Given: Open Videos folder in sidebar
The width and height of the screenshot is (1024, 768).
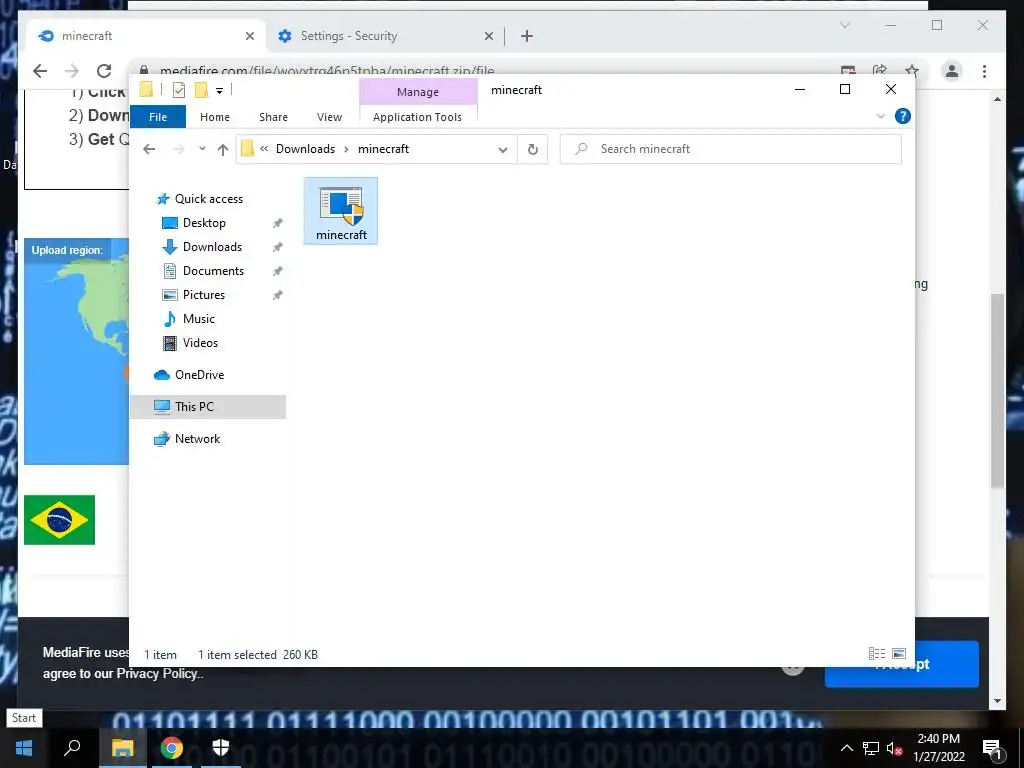Looking at the screenshot, I should pos(200,343).
